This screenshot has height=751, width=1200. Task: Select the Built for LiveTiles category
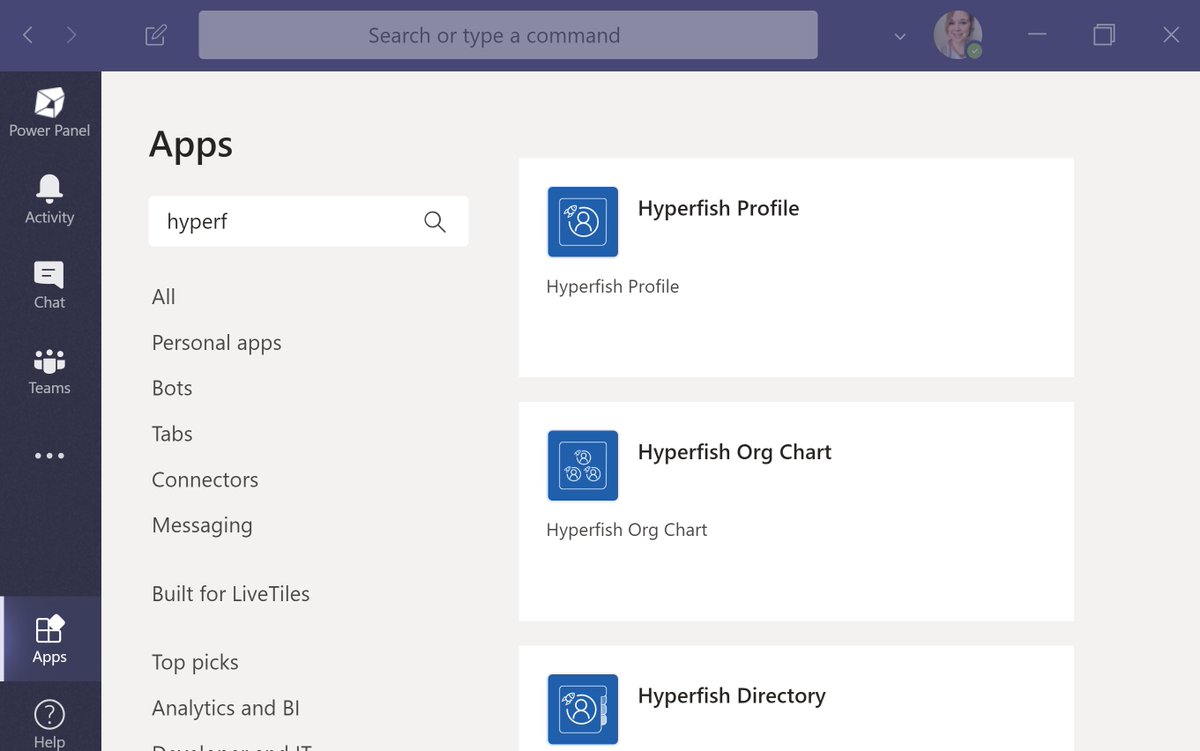(x=230, y=593)
